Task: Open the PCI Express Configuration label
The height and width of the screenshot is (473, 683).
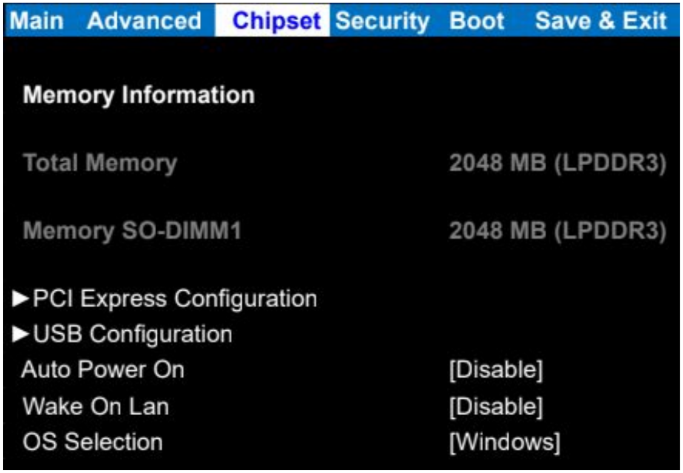Action: coord(175,298)
